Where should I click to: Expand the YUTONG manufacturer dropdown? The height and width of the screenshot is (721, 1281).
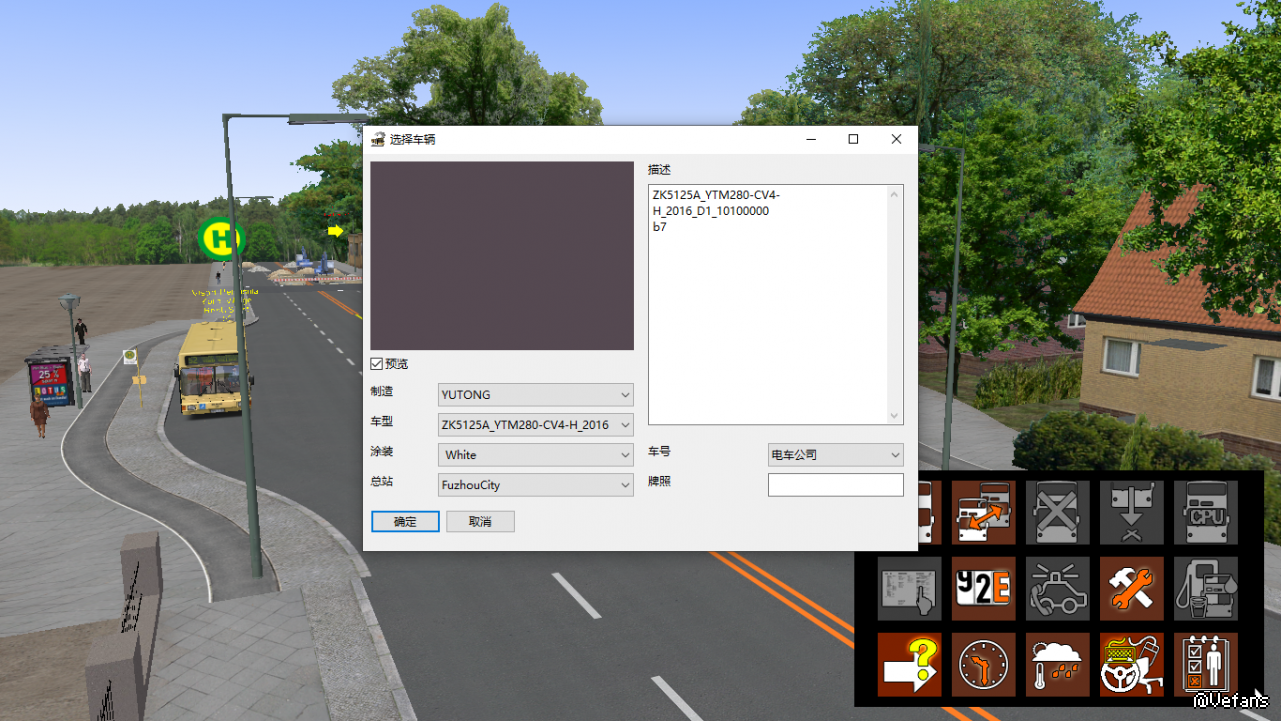coord(536,395)
